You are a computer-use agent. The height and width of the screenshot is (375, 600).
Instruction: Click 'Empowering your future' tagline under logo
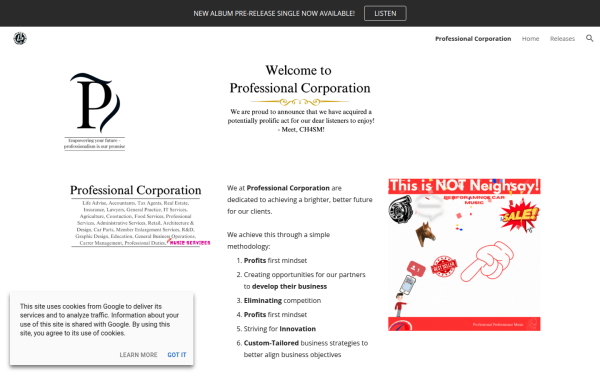(95, 143)
